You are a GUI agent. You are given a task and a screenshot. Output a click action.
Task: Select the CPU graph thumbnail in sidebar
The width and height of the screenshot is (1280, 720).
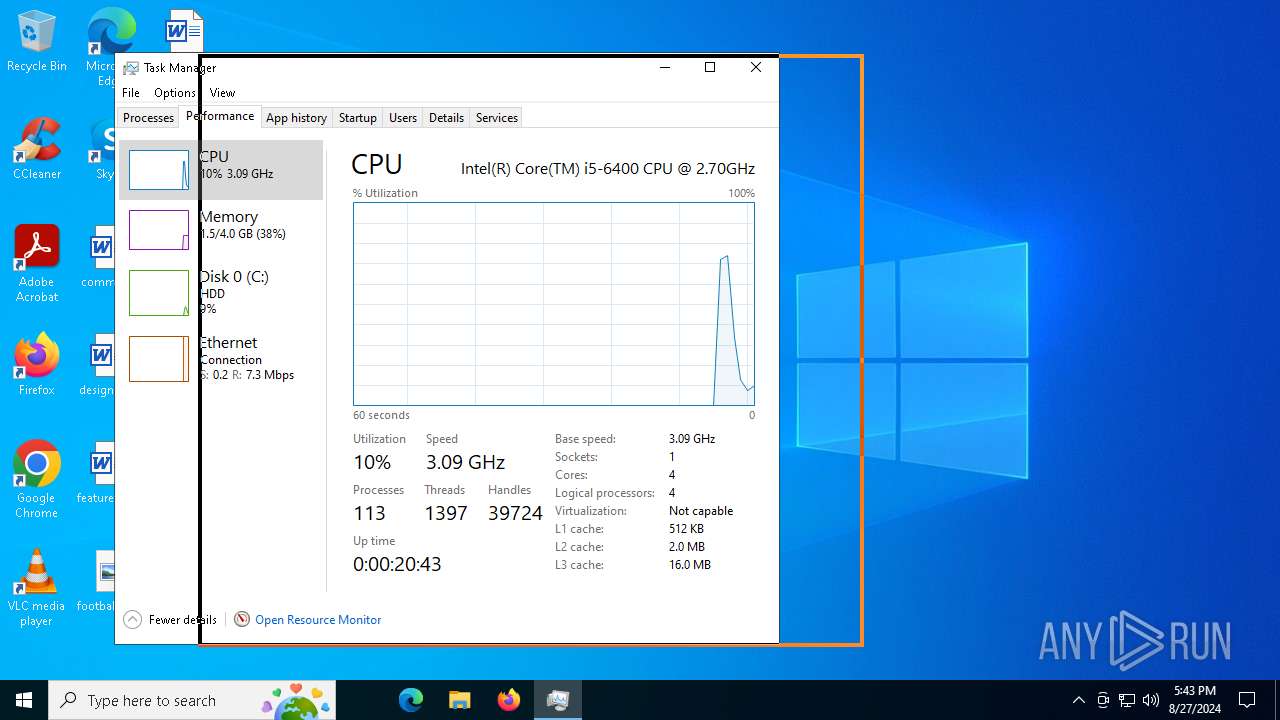[159, 170]
